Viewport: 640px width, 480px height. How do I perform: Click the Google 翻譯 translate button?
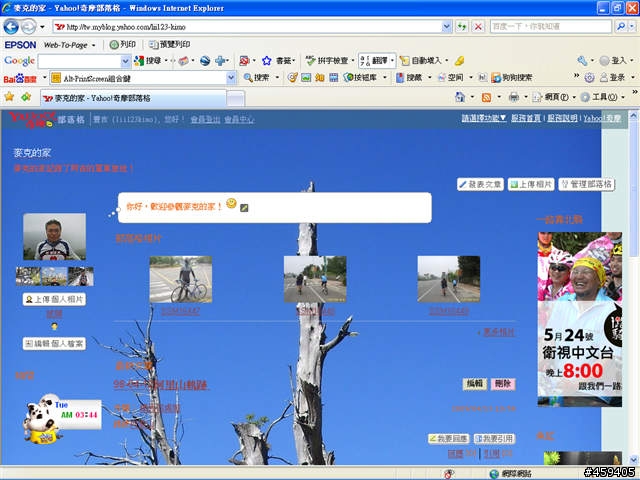coord(375,61)
